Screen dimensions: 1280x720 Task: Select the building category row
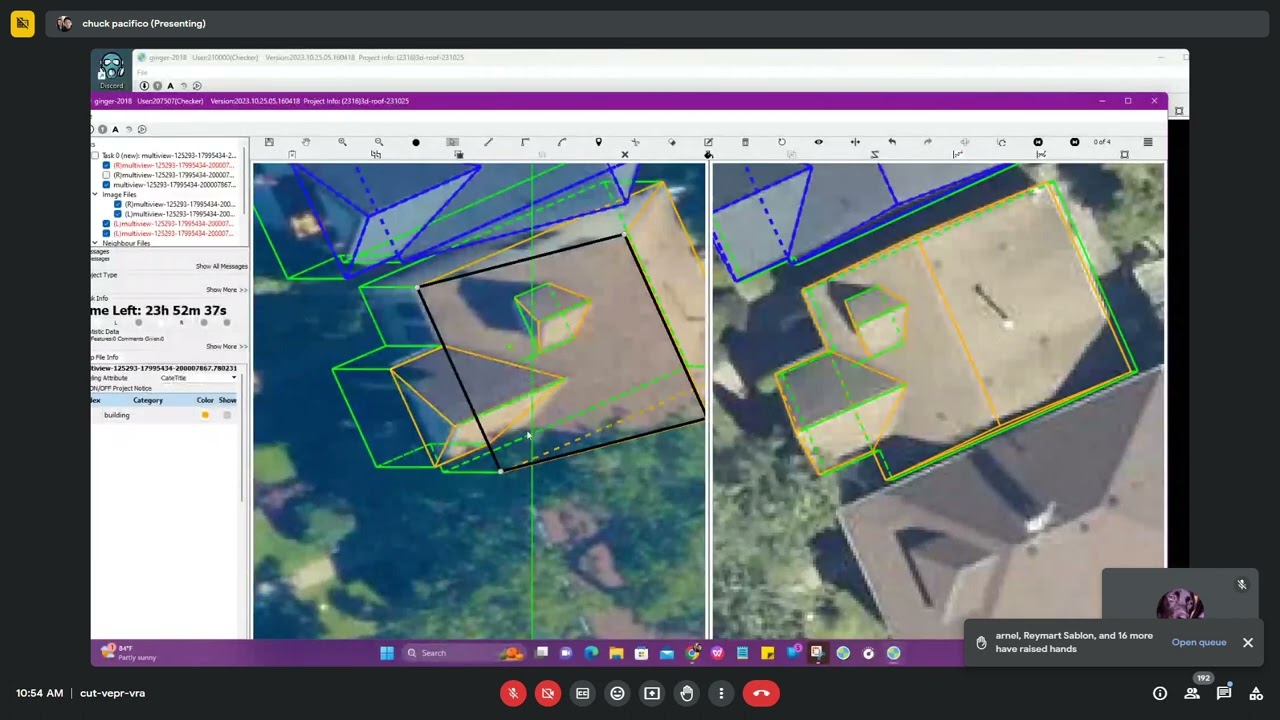165,415
